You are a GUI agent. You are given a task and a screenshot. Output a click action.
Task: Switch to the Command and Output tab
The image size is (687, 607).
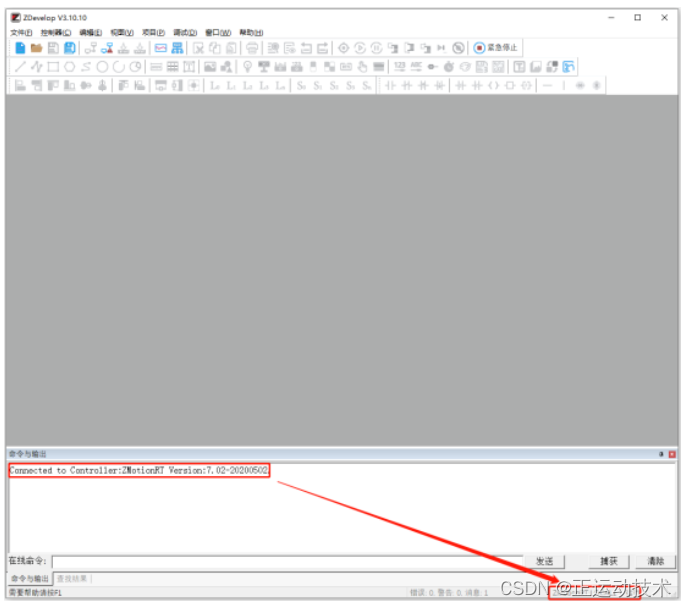point(29,579)
